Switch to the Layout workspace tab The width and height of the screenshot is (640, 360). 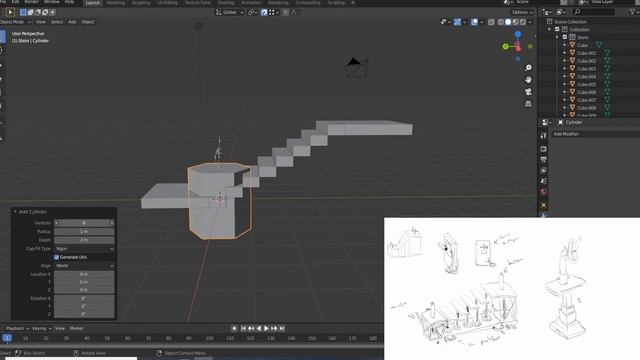93,3
